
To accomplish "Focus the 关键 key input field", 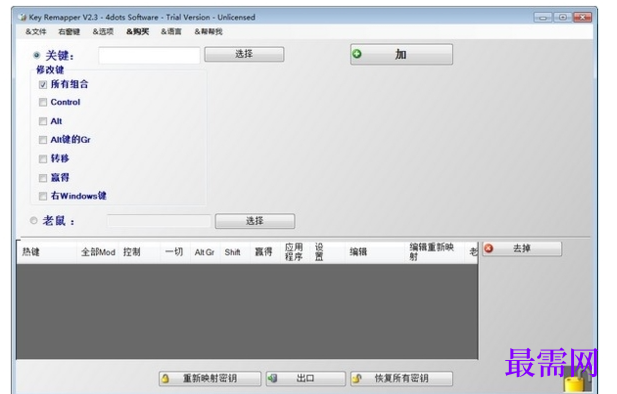I will pyautogui.click(x=149, y=55).
